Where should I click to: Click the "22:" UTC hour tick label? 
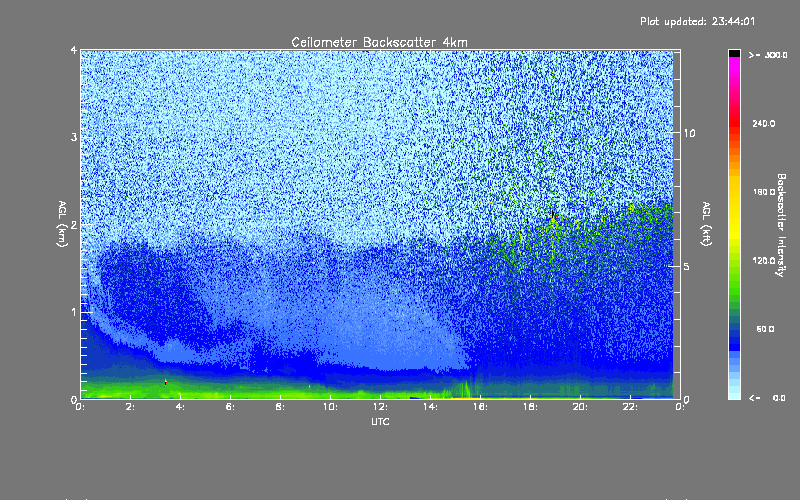(x=630, y=407)
